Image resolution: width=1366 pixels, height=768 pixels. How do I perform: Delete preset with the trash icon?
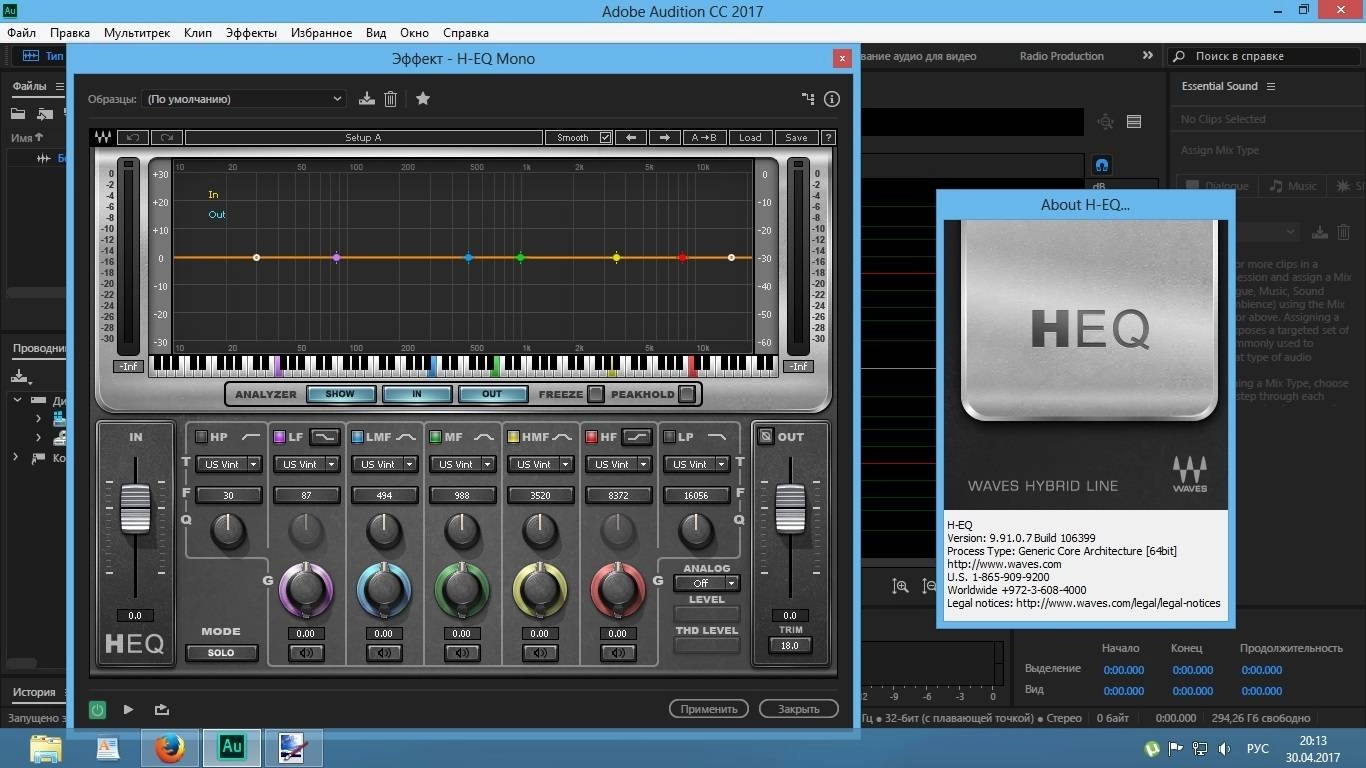[x=391, y=98]
